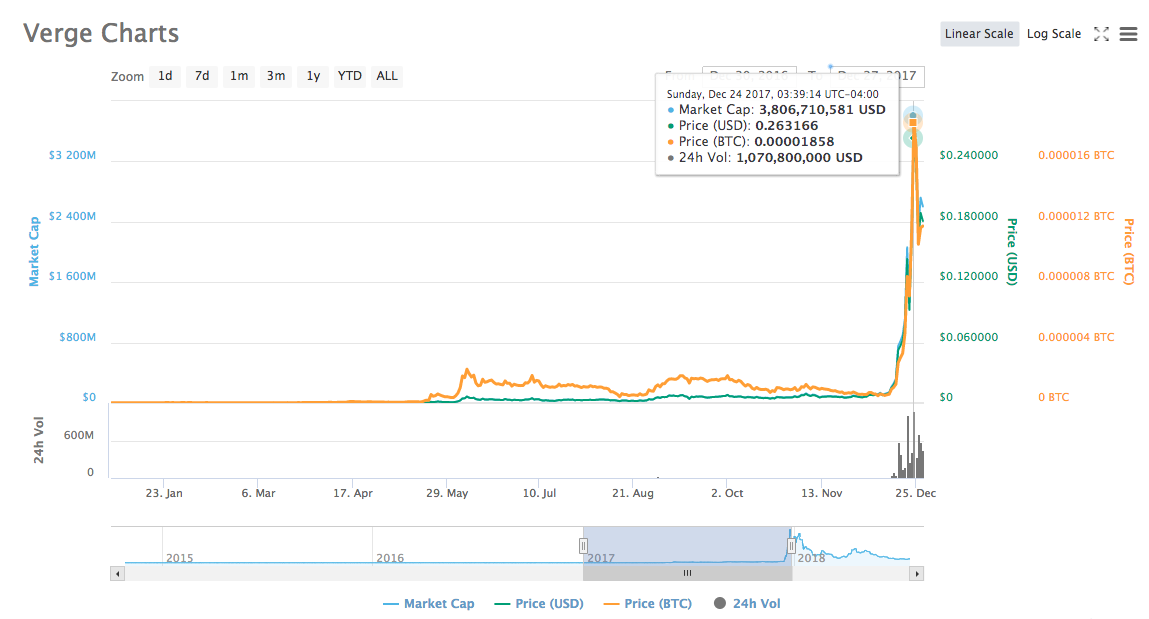Set zoom range to 1m

(239, 76)
